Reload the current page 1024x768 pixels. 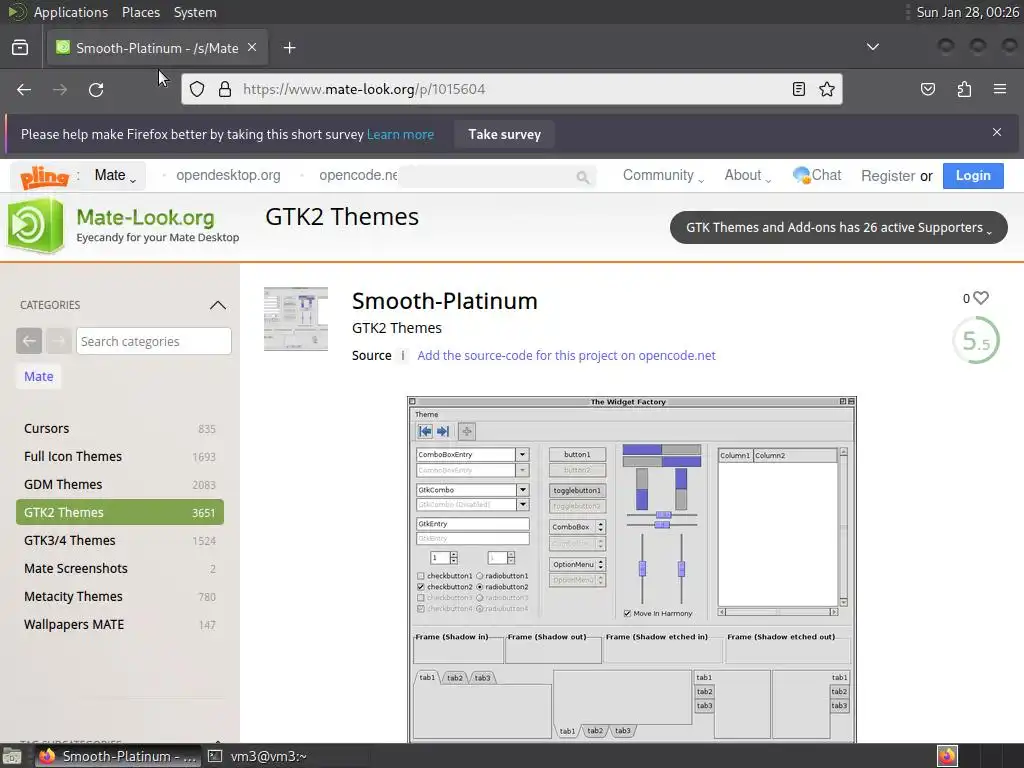96,89
